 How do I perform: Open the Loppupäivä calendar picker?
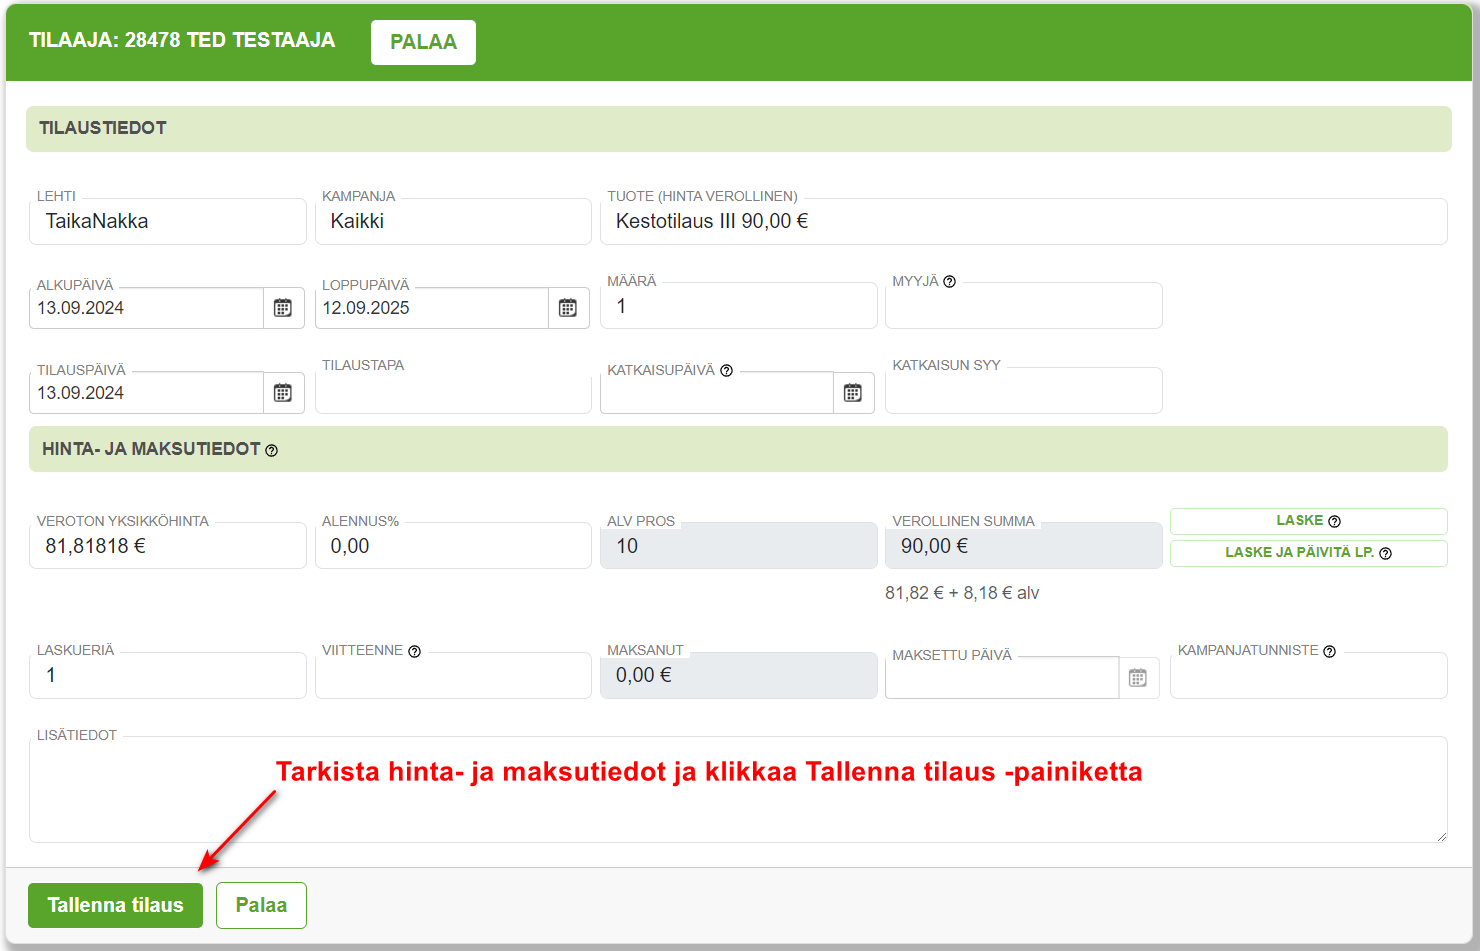[568, 308]
